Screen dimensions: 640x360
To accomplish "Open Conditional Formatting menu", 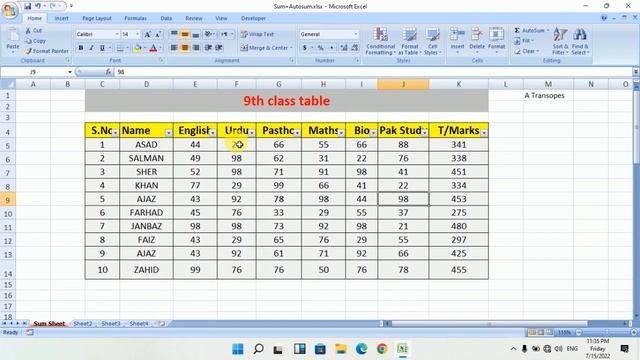I will (x=380, y=41).
